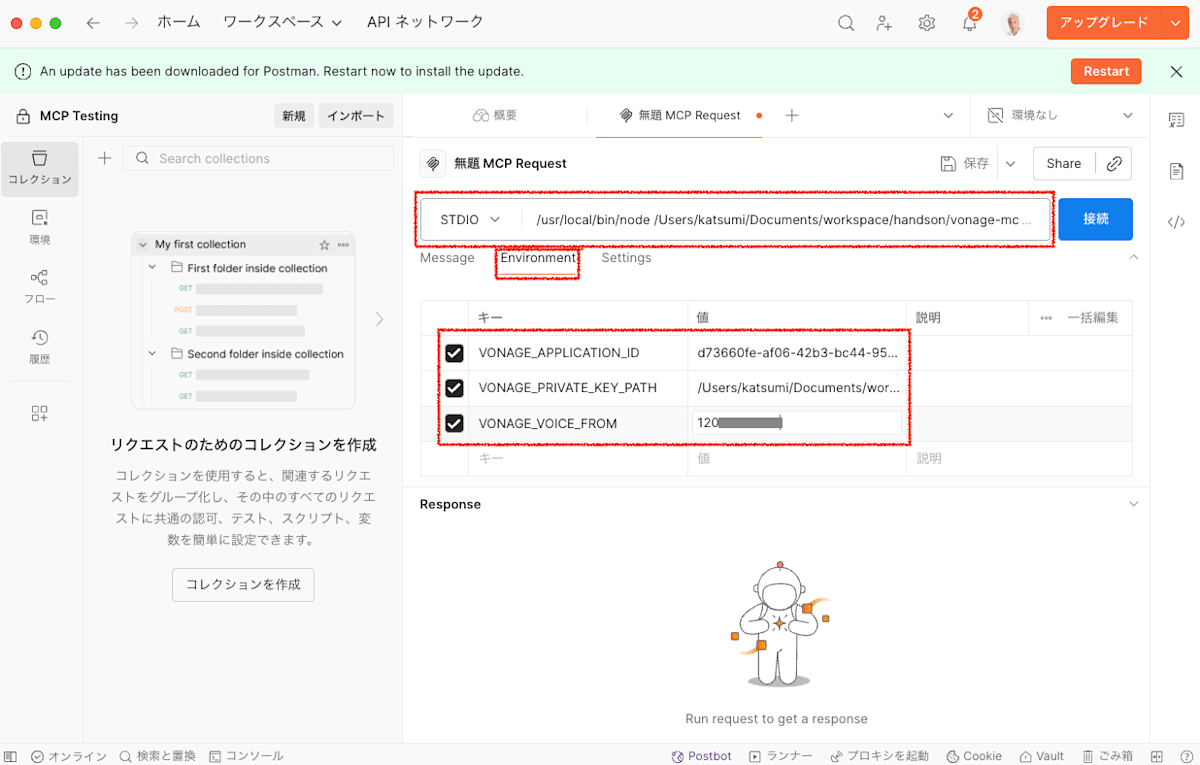Open the アップグレード dropdown arrow

pyautogui.click(x=1175, y=23)
